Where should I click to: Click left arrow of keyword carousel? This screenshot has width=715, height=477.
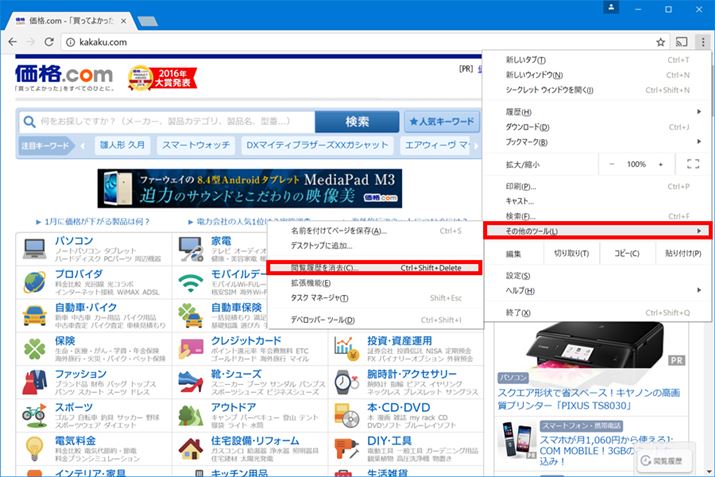(x=83, y=145)
